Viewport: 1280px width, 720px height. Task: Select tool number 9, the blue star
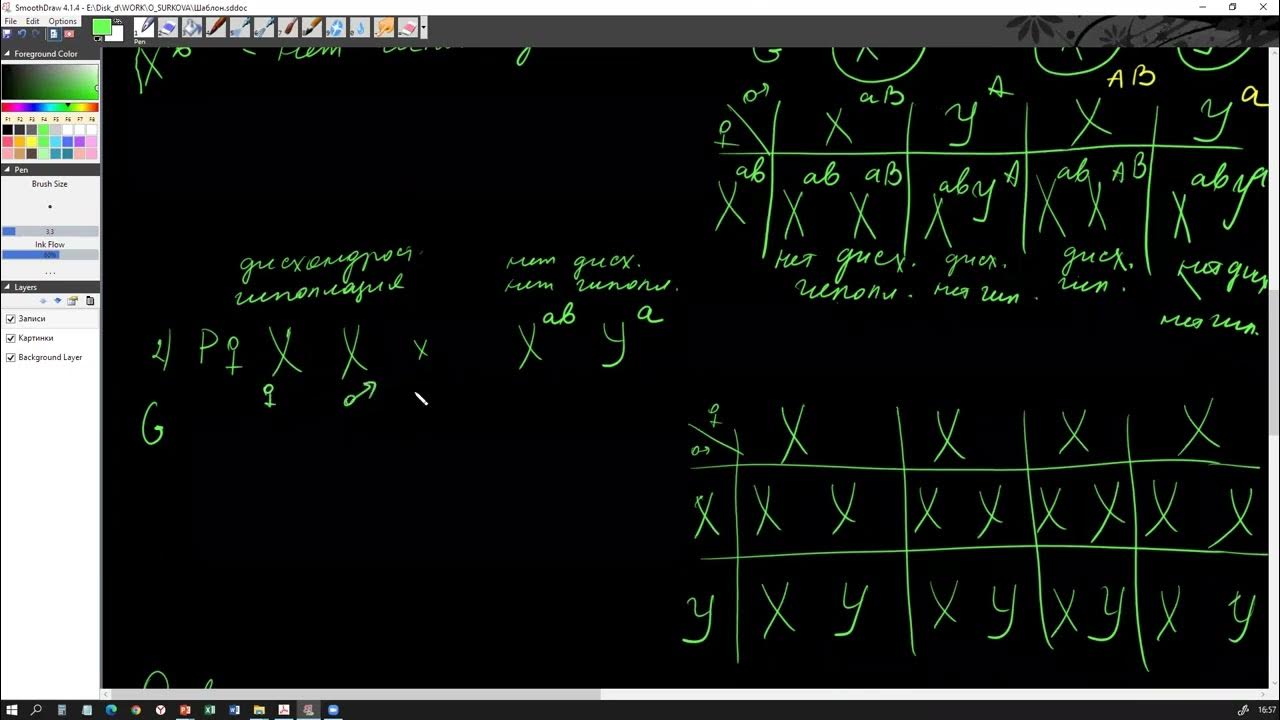pos(336,27)
